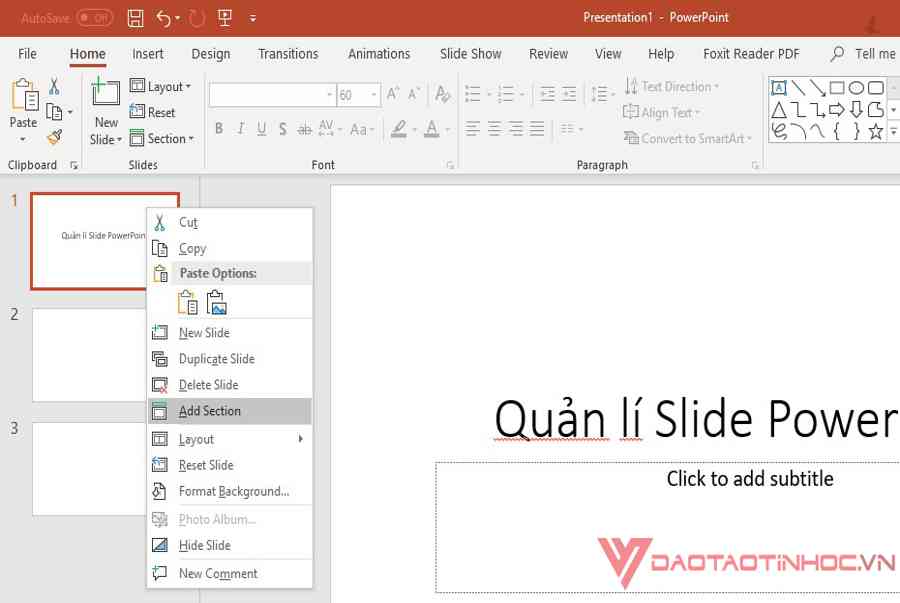This screenshot has width=900, height=603.
Task: Select the star shape in gallery
Action: pos(875,131)
